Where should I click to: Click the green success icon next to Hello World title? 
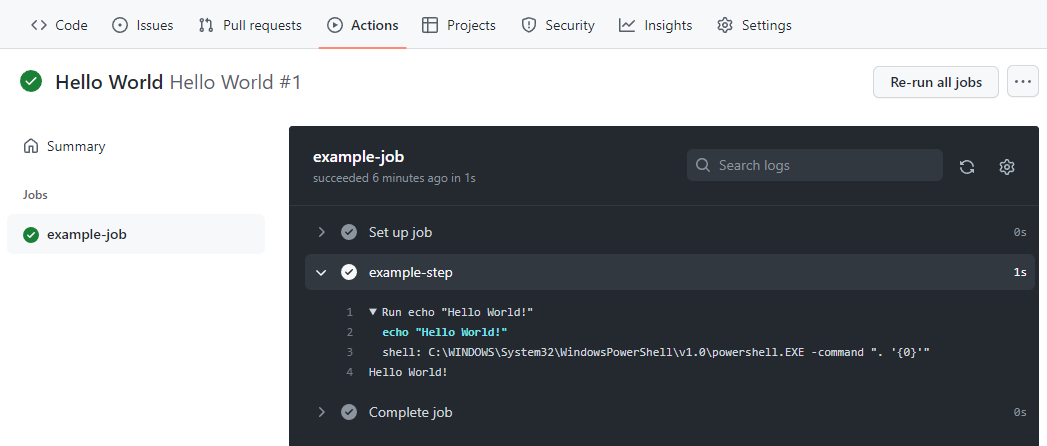pyautogui.click(x=31, y=82)
